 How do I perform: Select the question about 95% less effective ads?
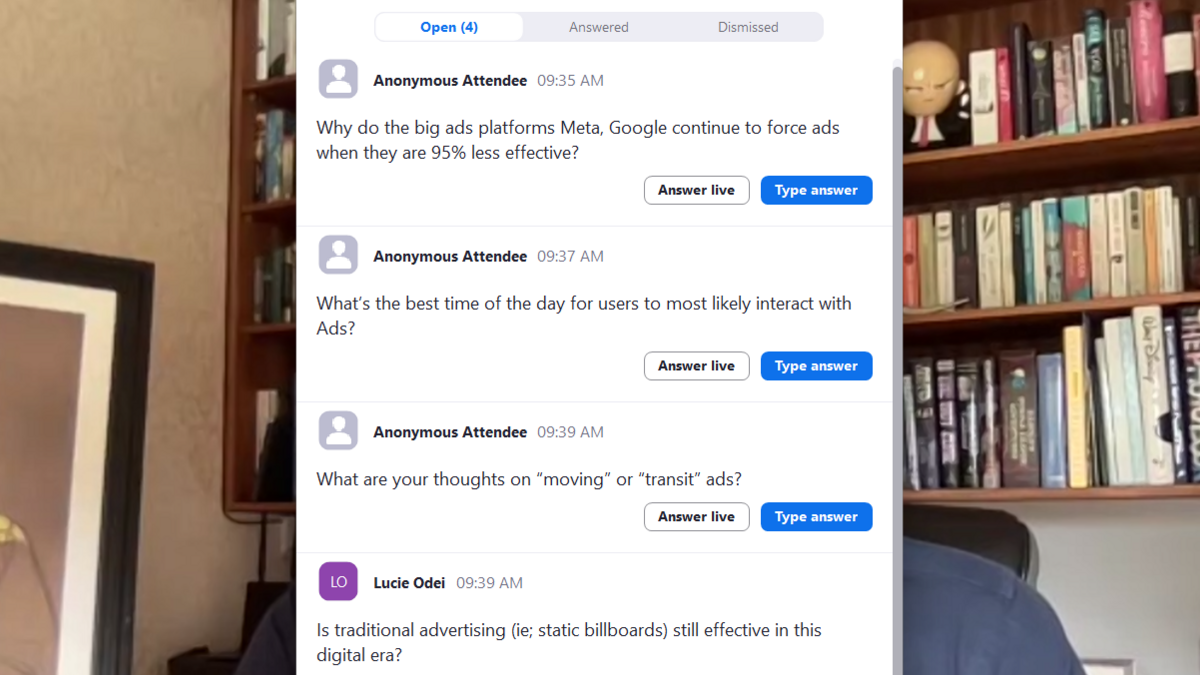[x=577, y=140]
